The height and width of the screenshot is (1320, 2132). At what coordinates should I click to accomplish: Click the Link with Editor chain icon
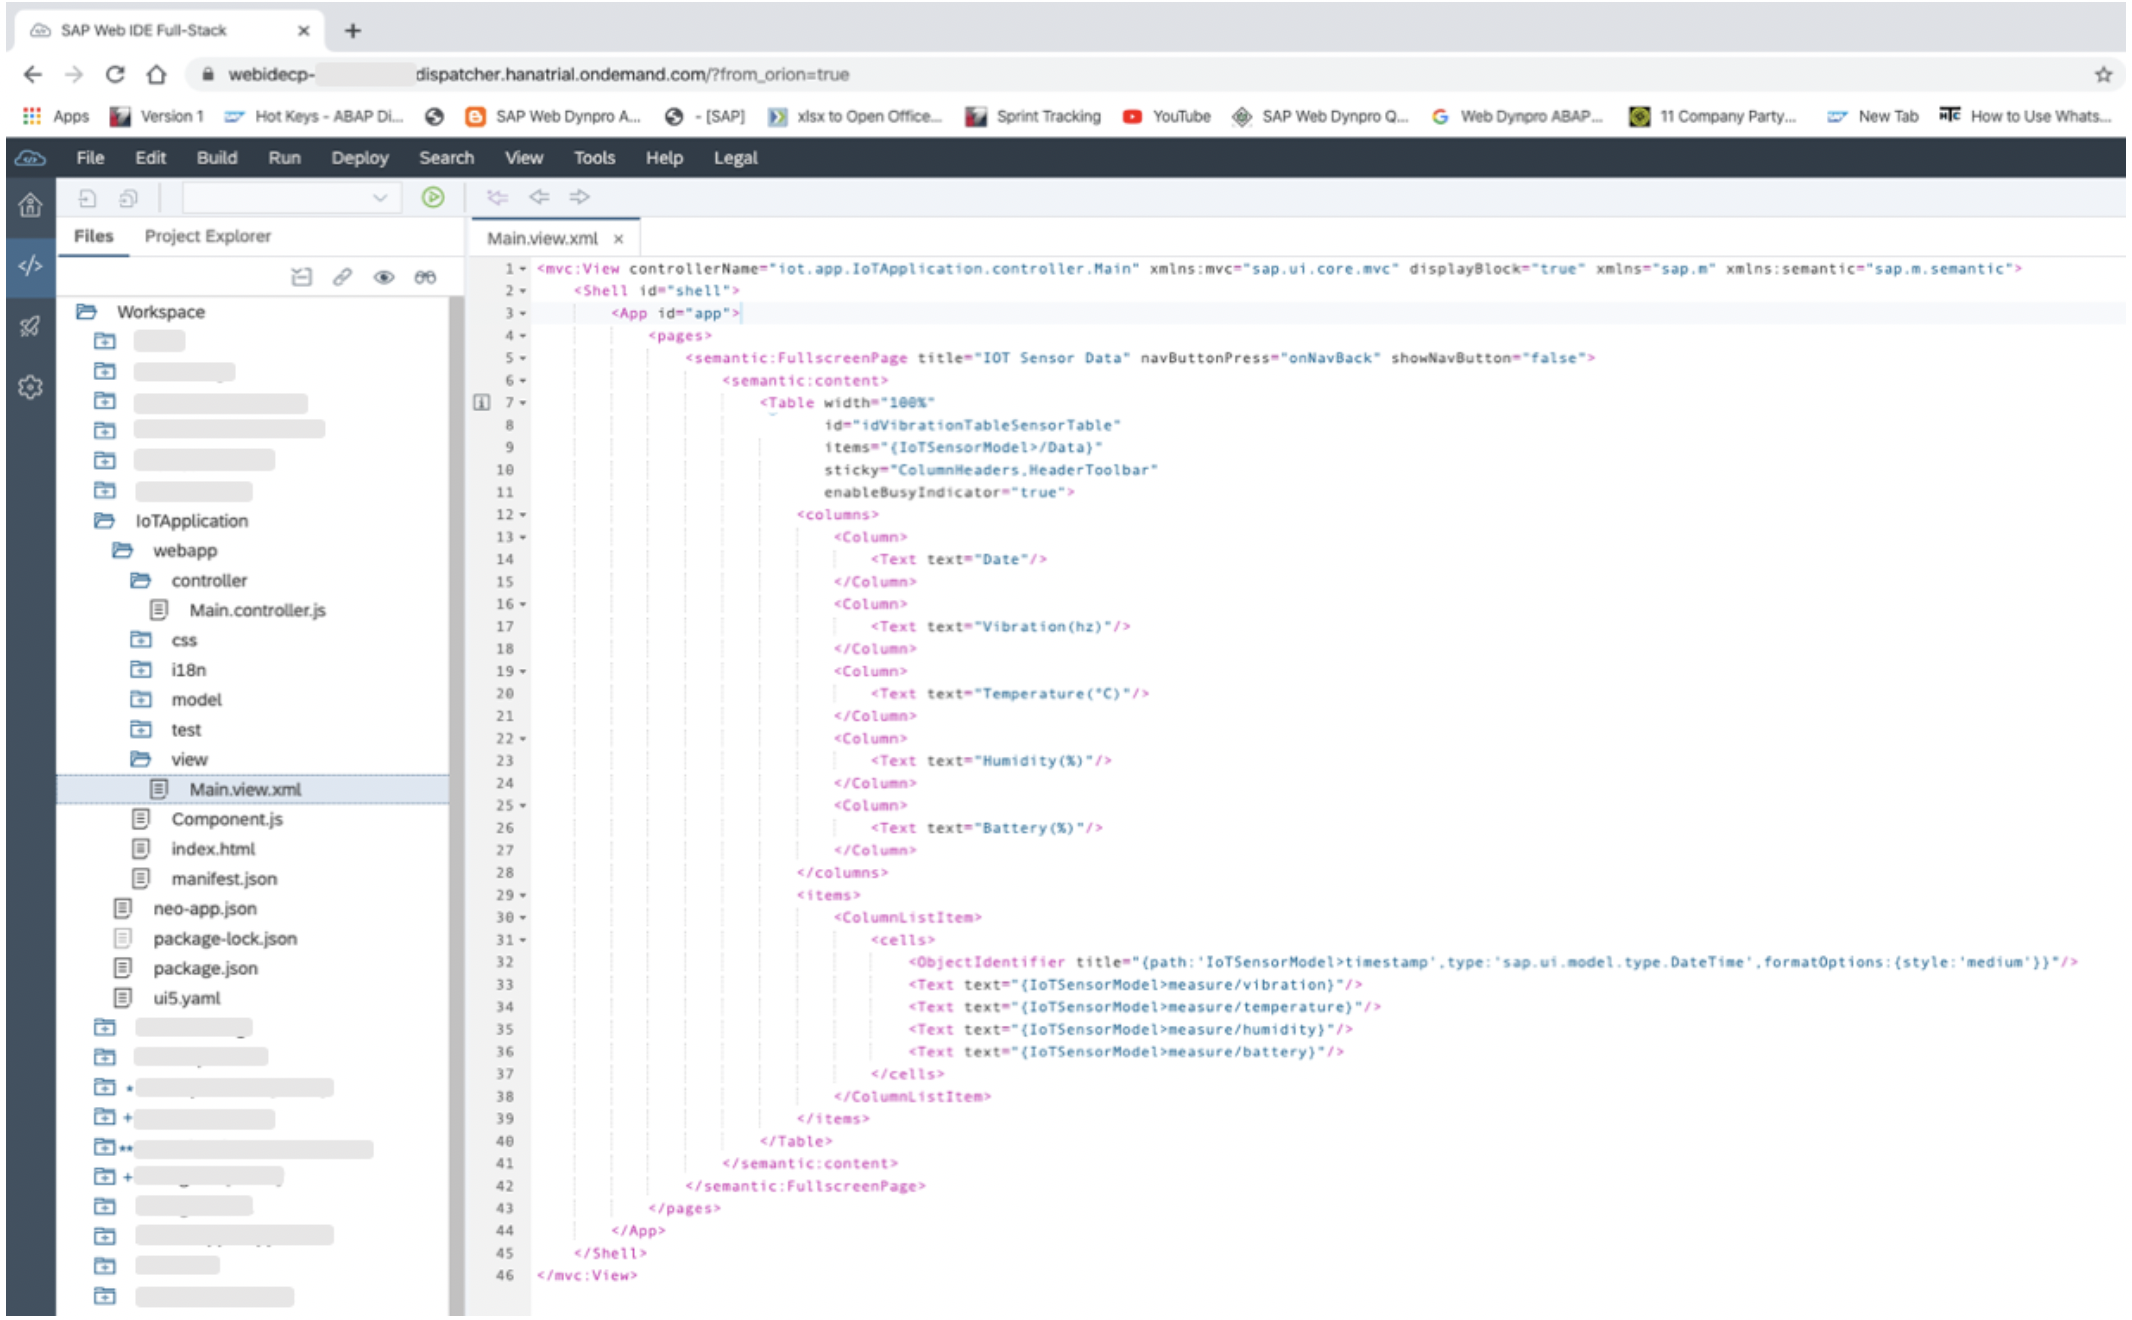pyautogui.click(x=342, y=277)
